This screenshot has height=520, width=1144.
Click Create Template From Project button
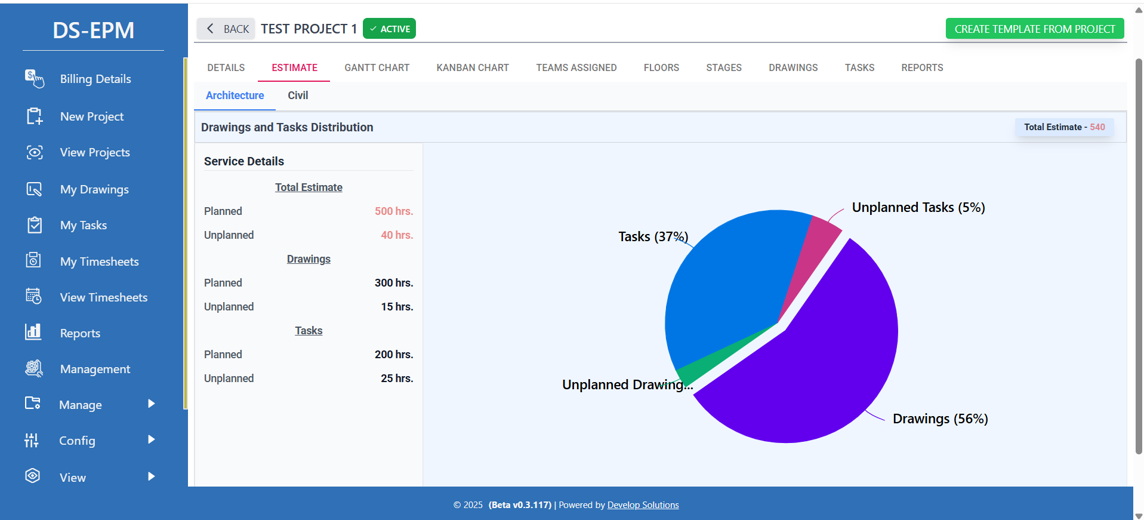click(x=1035, y=29)
